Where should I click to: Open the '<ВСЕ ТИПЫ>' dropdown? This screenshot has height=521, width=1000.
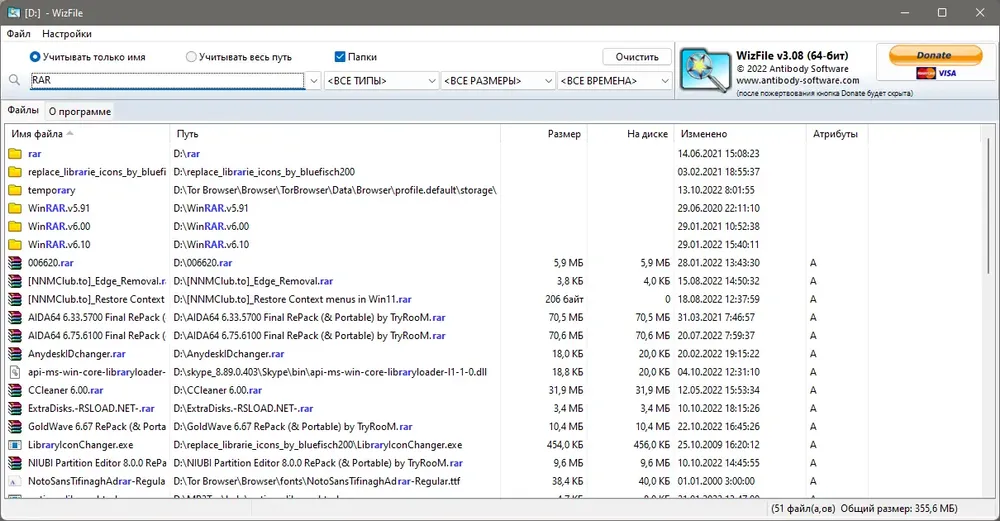[381, 81]
